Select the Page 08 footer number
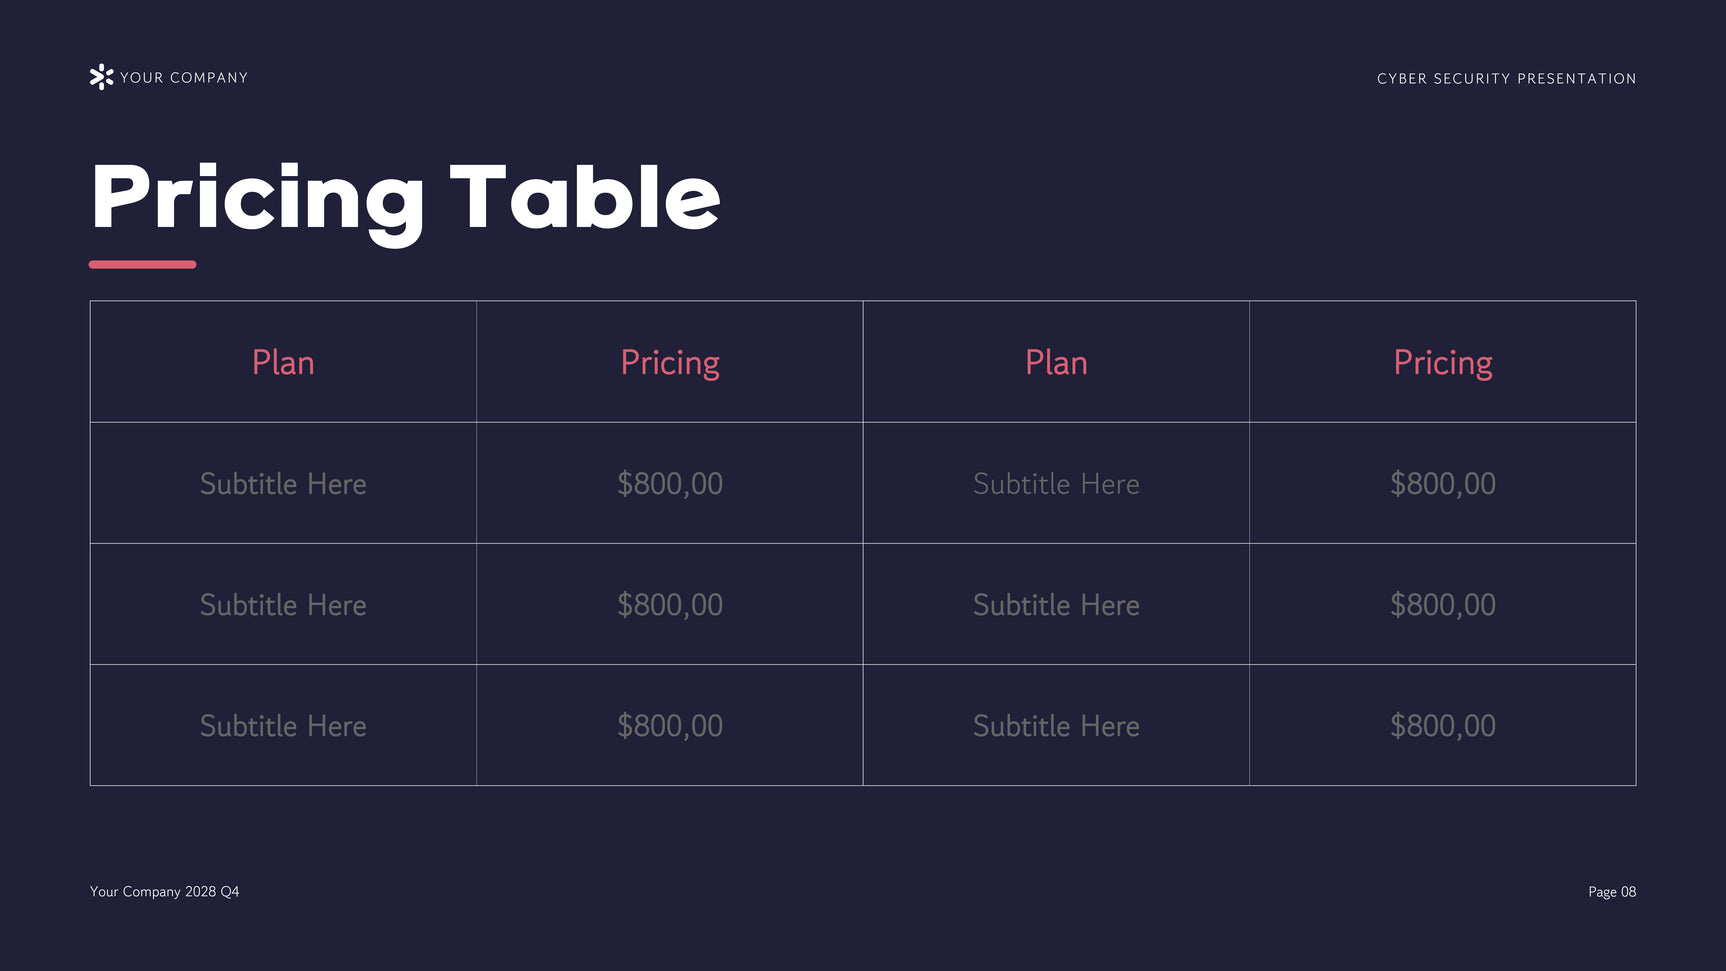Viewport: 1726px width, 971px height. (1612, 892)
